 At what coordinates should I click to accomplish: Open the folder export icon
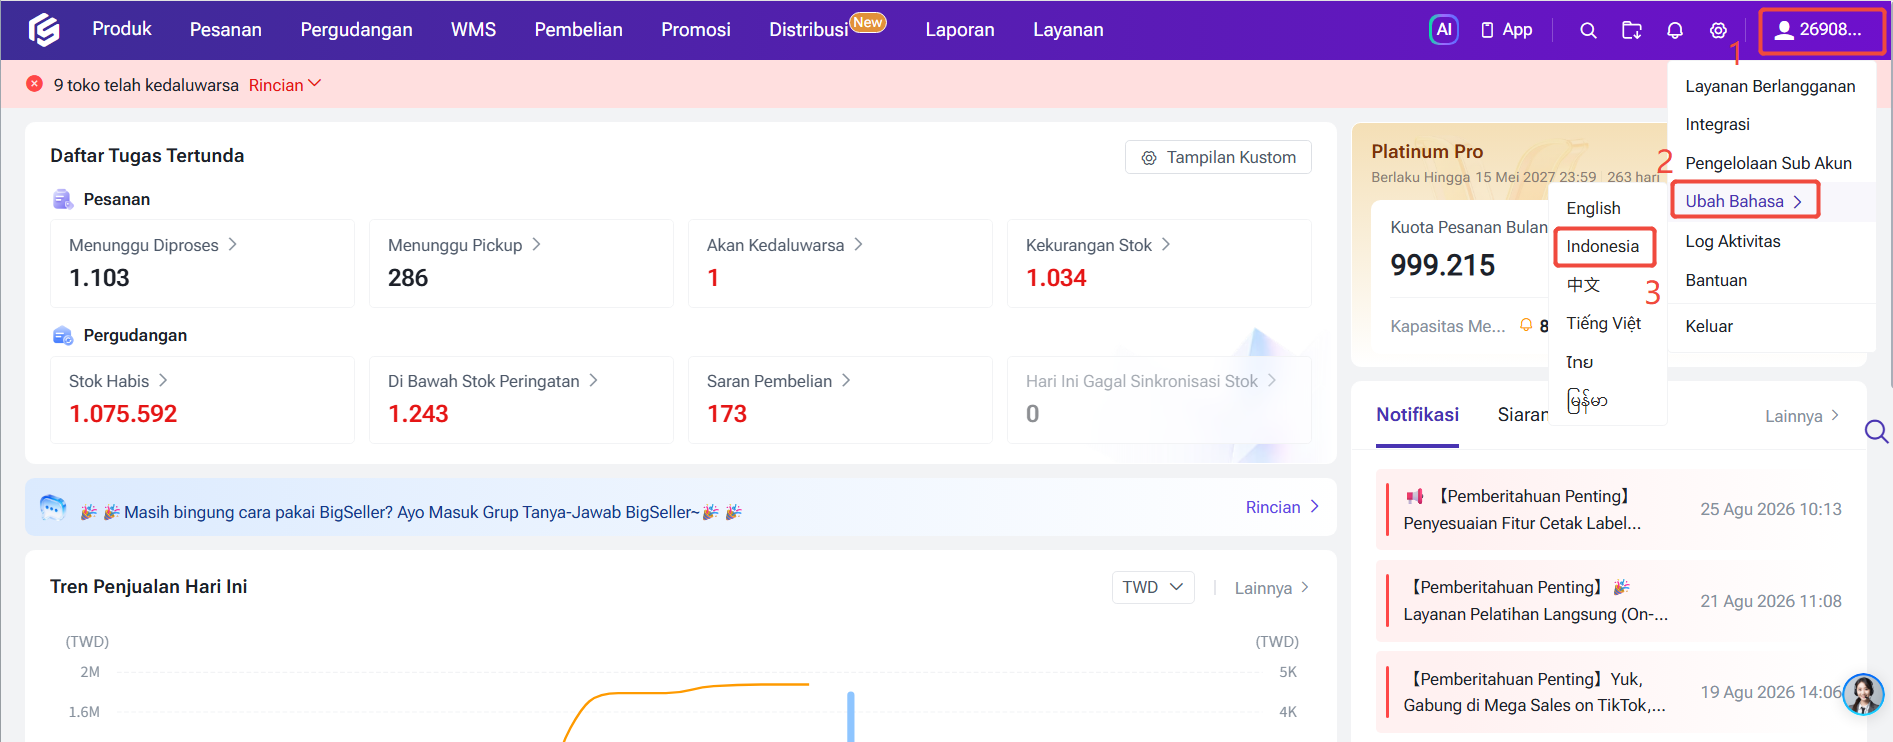tap(1631, 30)
